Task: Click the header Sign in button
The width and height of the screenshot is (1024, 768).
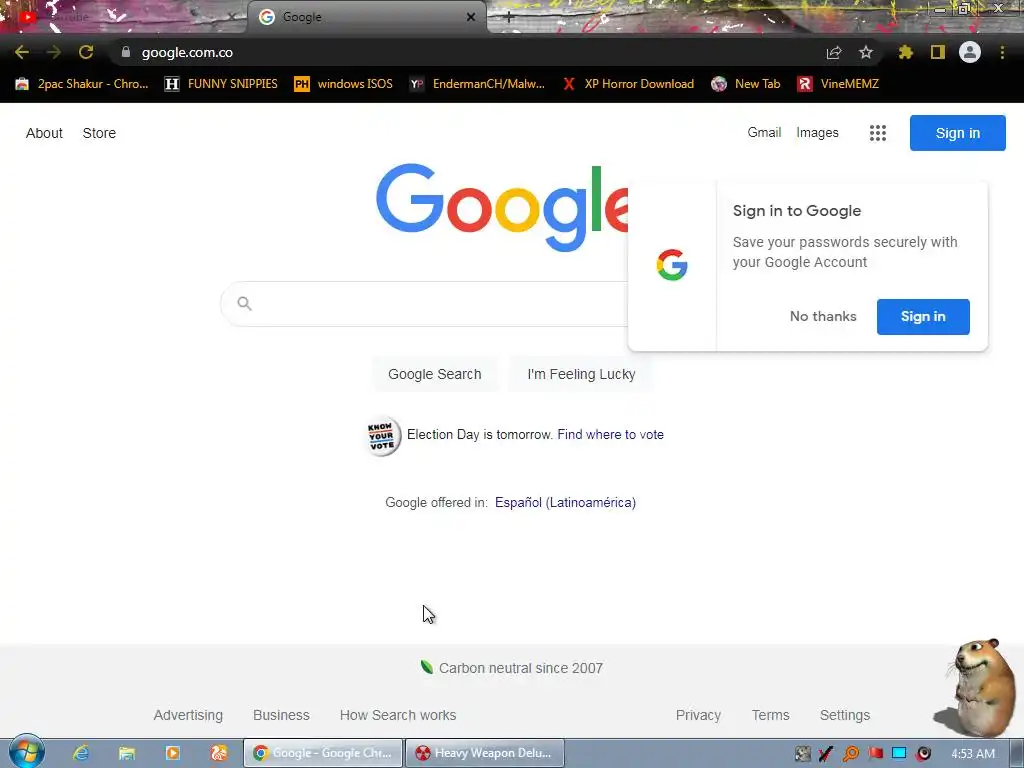Action: [957, 133]
